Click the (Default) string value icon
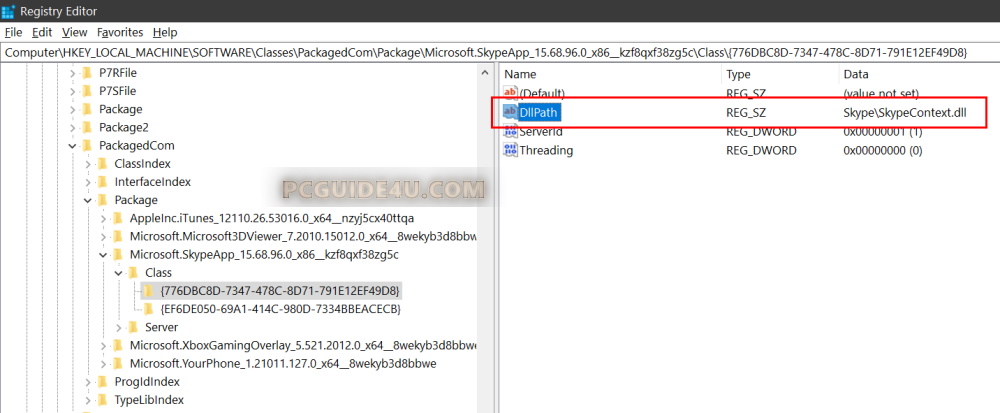The width and height of the screenshot is (1000, 413). point(510,93)
